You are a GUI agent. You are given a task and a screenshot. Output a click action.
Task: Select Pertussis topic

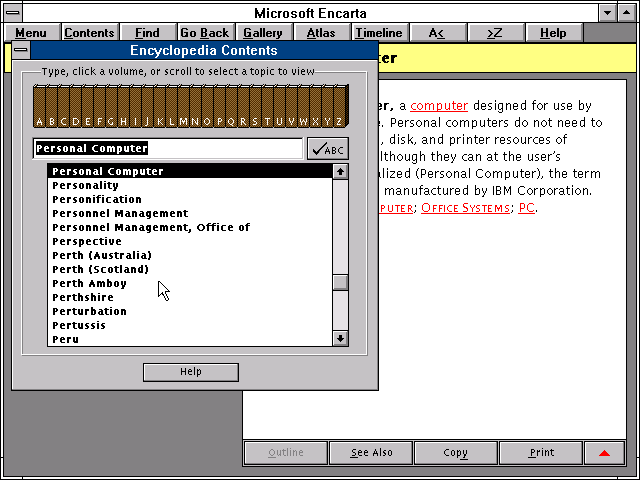190,325
